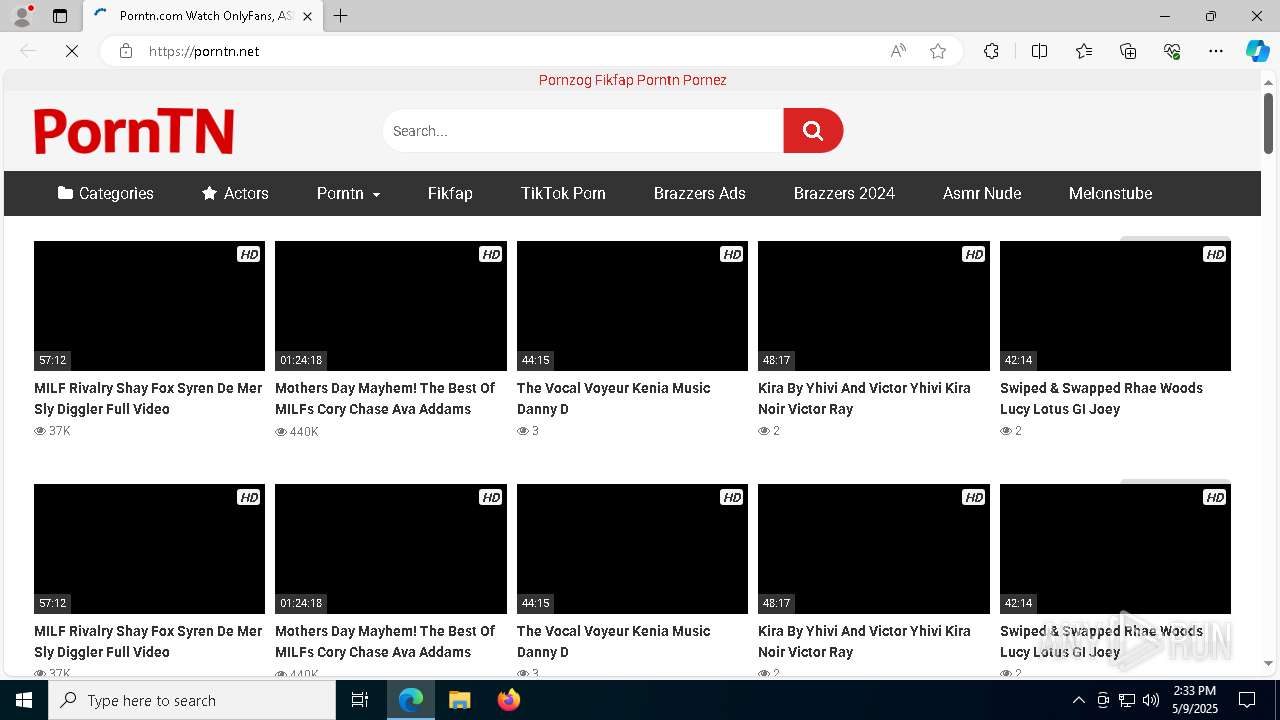Click the read aloud icon

tap(898, 51)
